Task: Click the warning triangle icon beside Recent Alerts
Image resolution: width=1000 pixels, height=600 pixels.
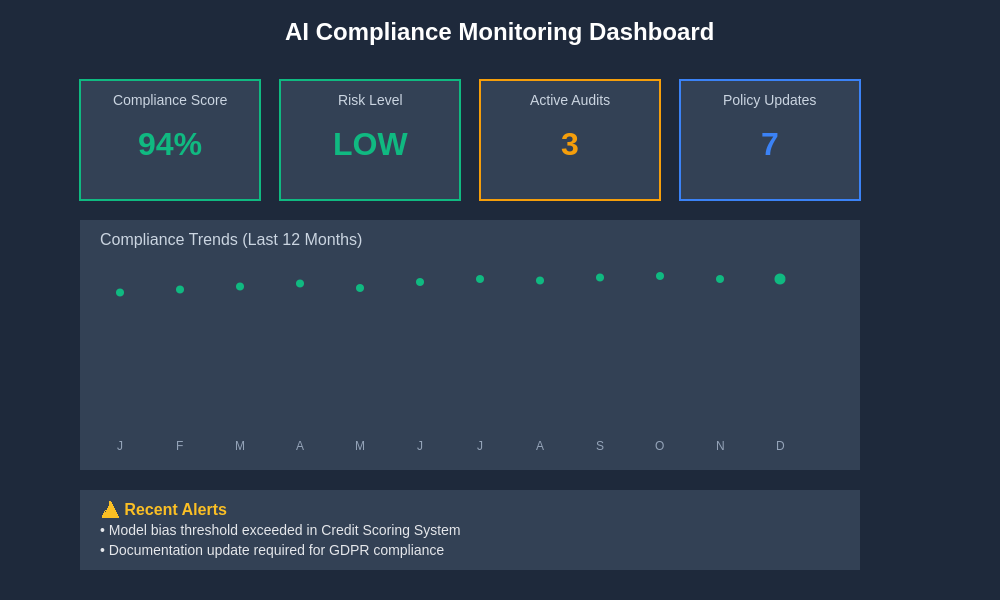Action: [110, 510]
